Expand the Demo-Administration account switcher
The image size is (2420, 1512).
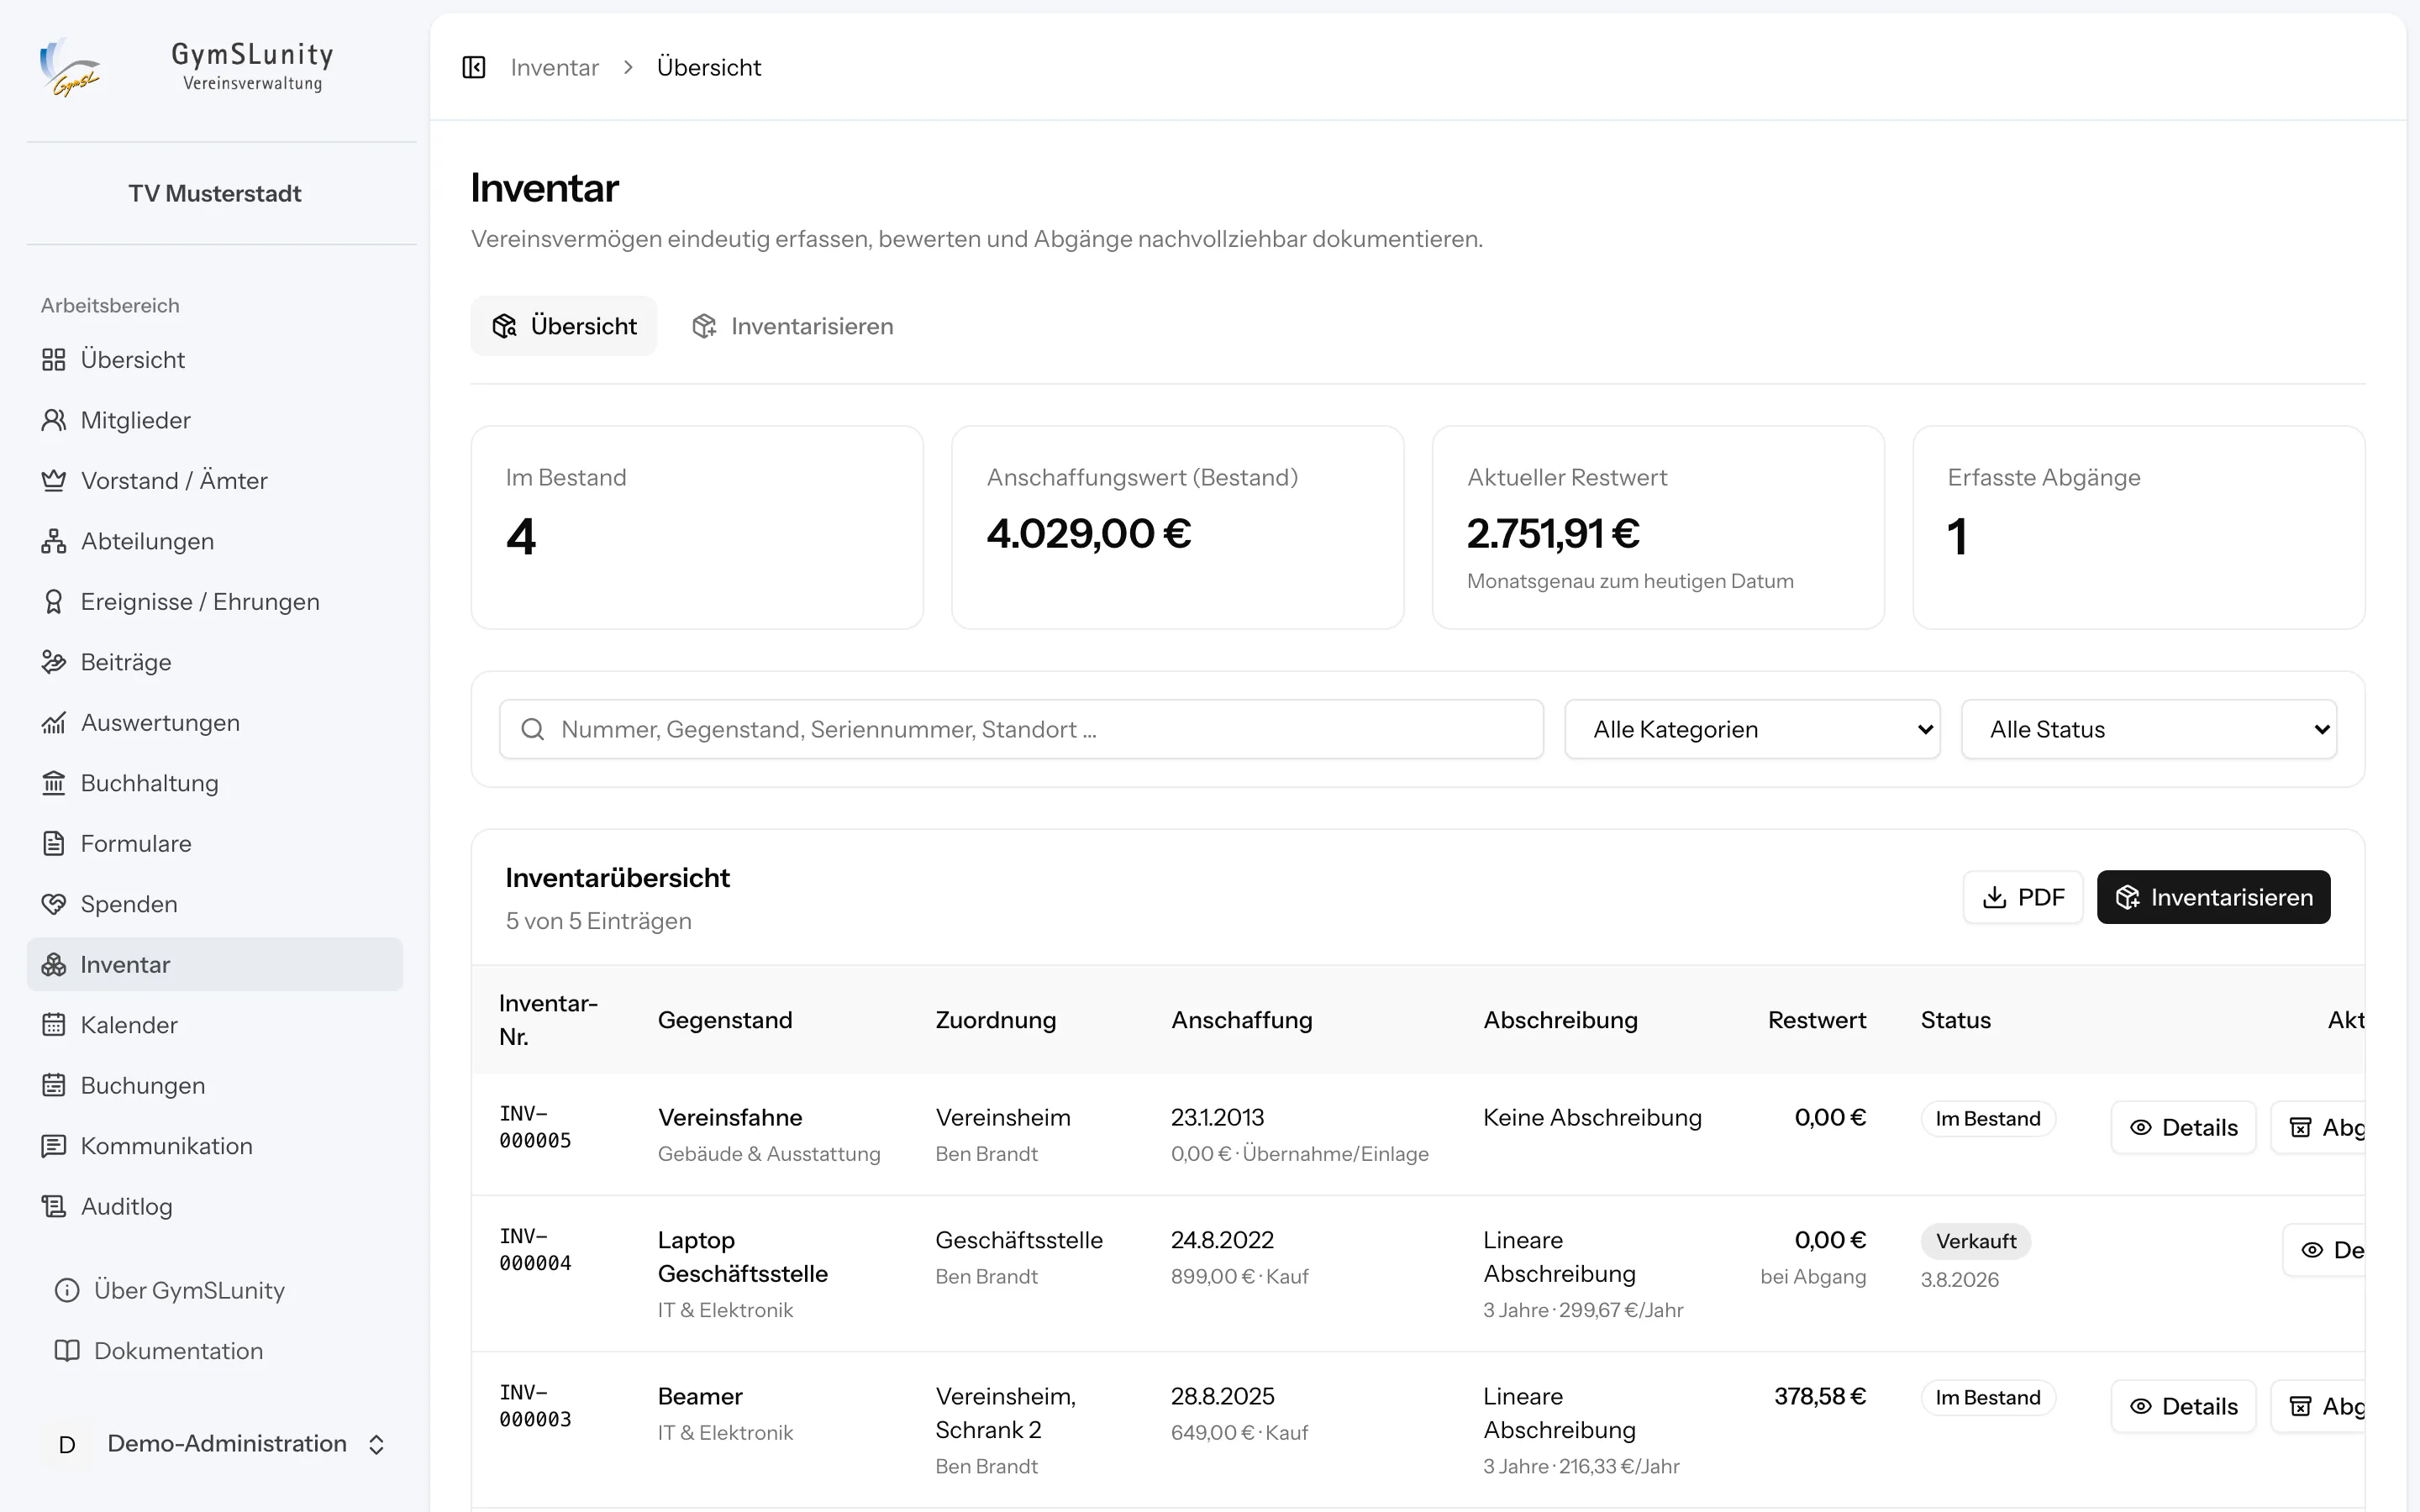[x=215, y=1444]
